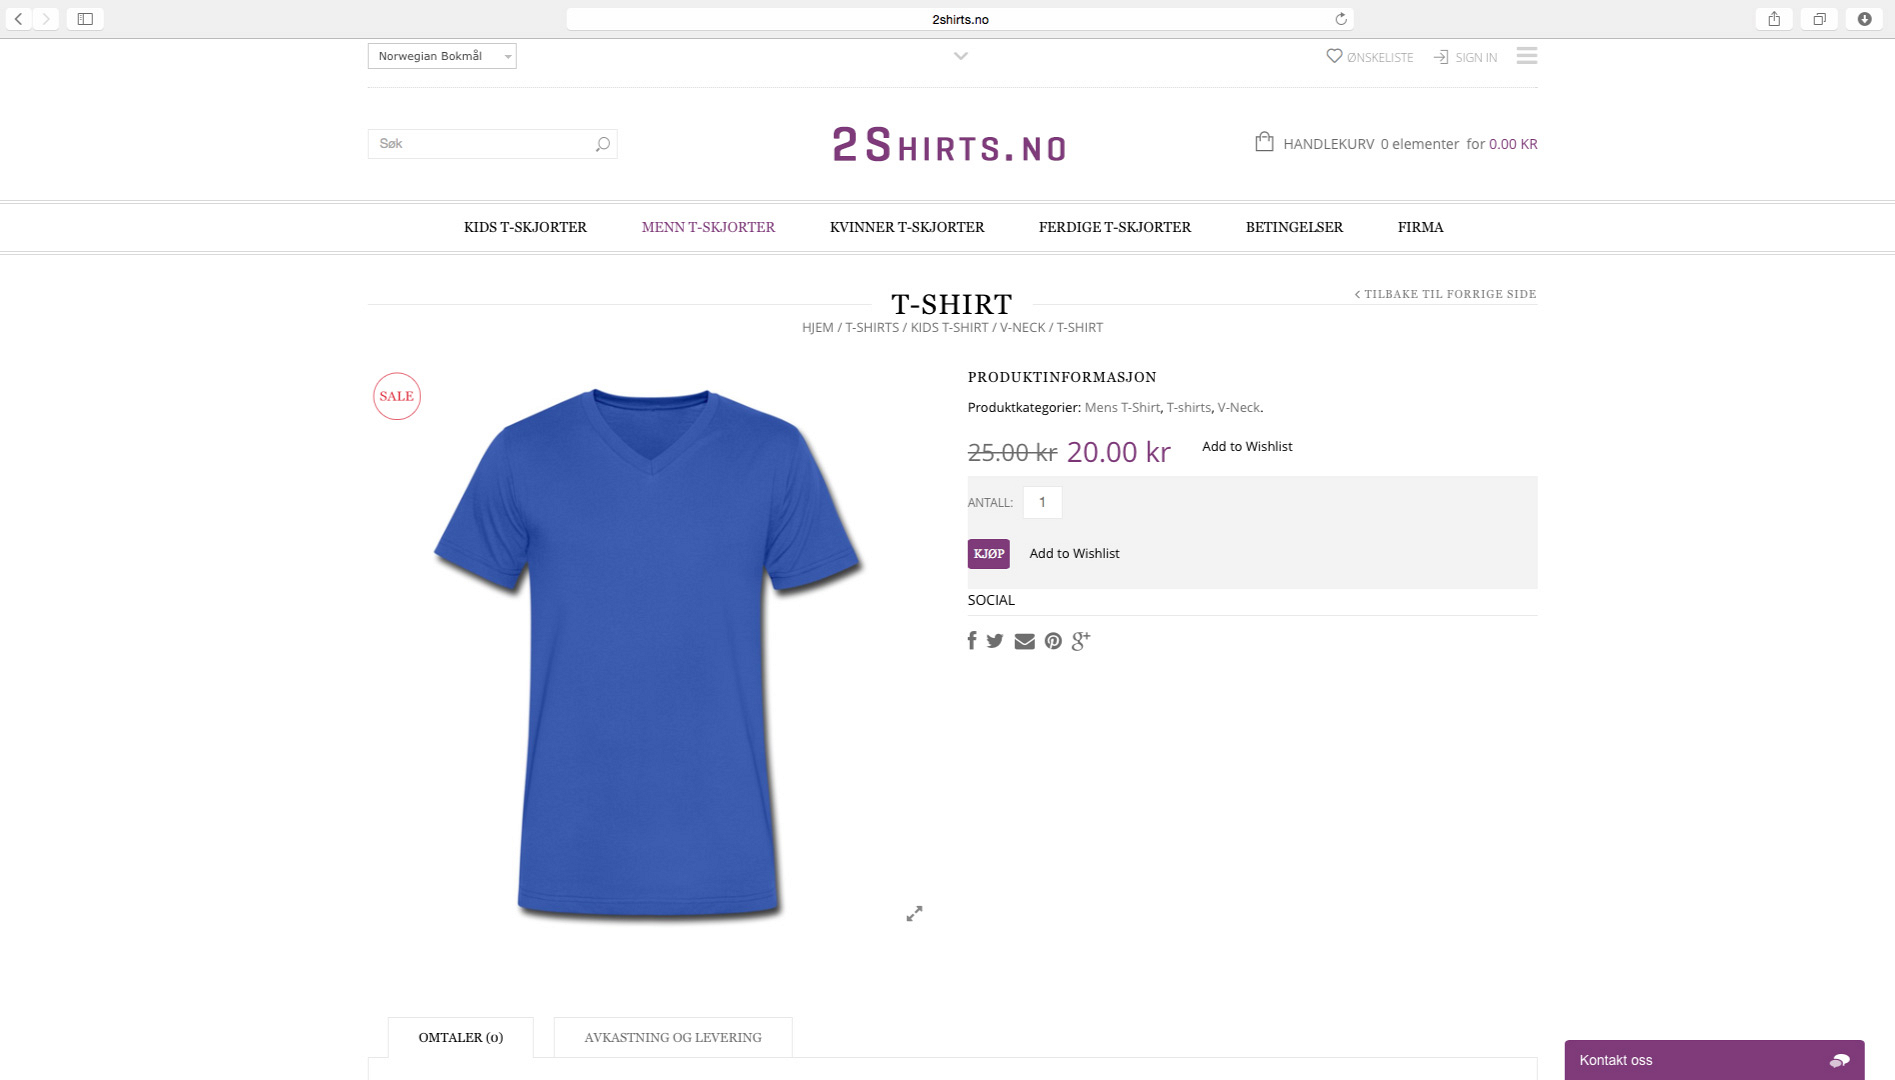1895x1080 pixels.
Task: Open the Safari share menu
Action: (x=1774, y=19)
